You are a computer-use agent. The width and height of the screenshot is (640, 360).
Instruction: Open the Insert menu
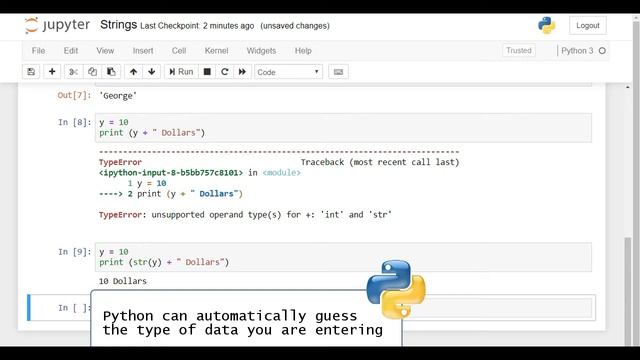coord(143,51)
